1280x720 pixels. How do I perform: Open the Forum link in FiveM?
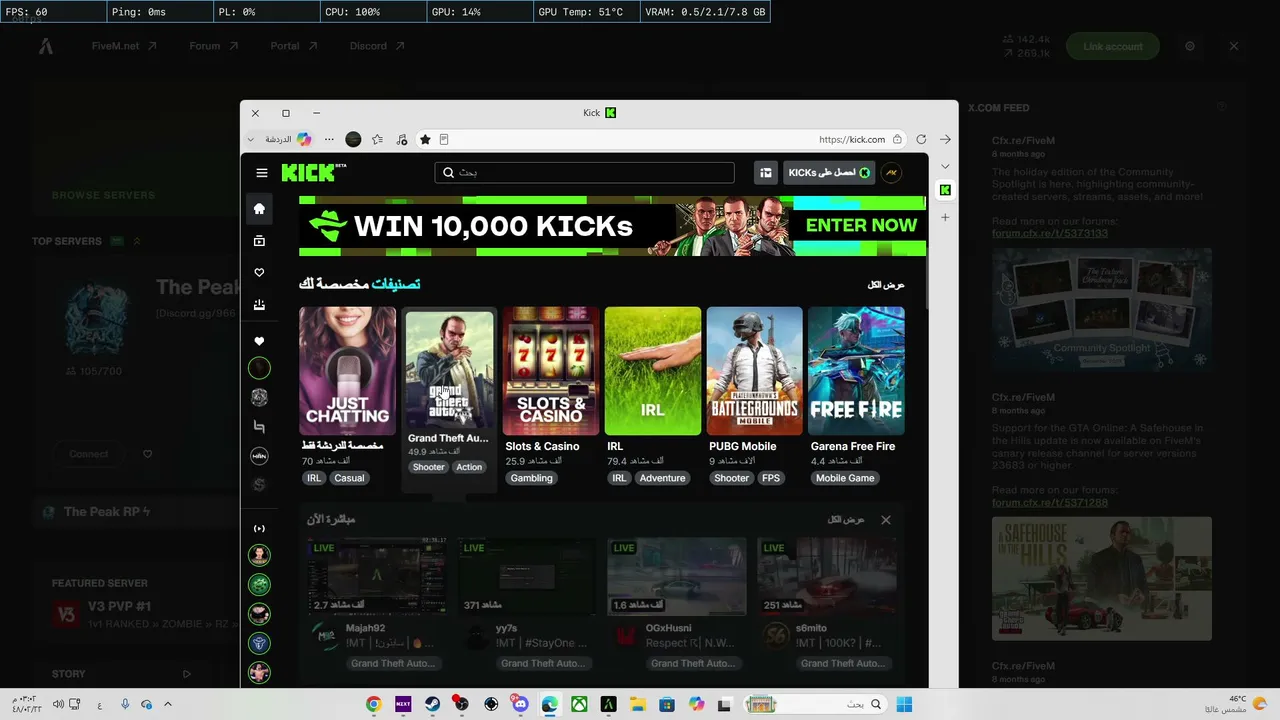point(214,46)
